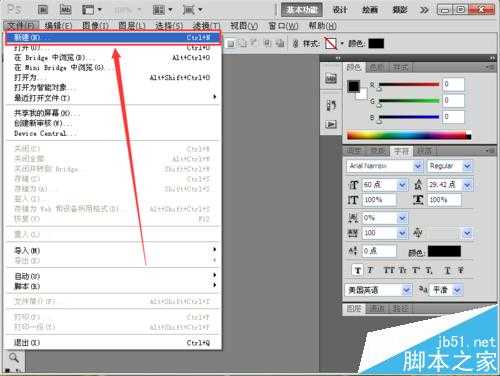Choose 打开为智能对象 menu entry
Viewport: 500px width, 376px height.
click(x=113, y=88)
